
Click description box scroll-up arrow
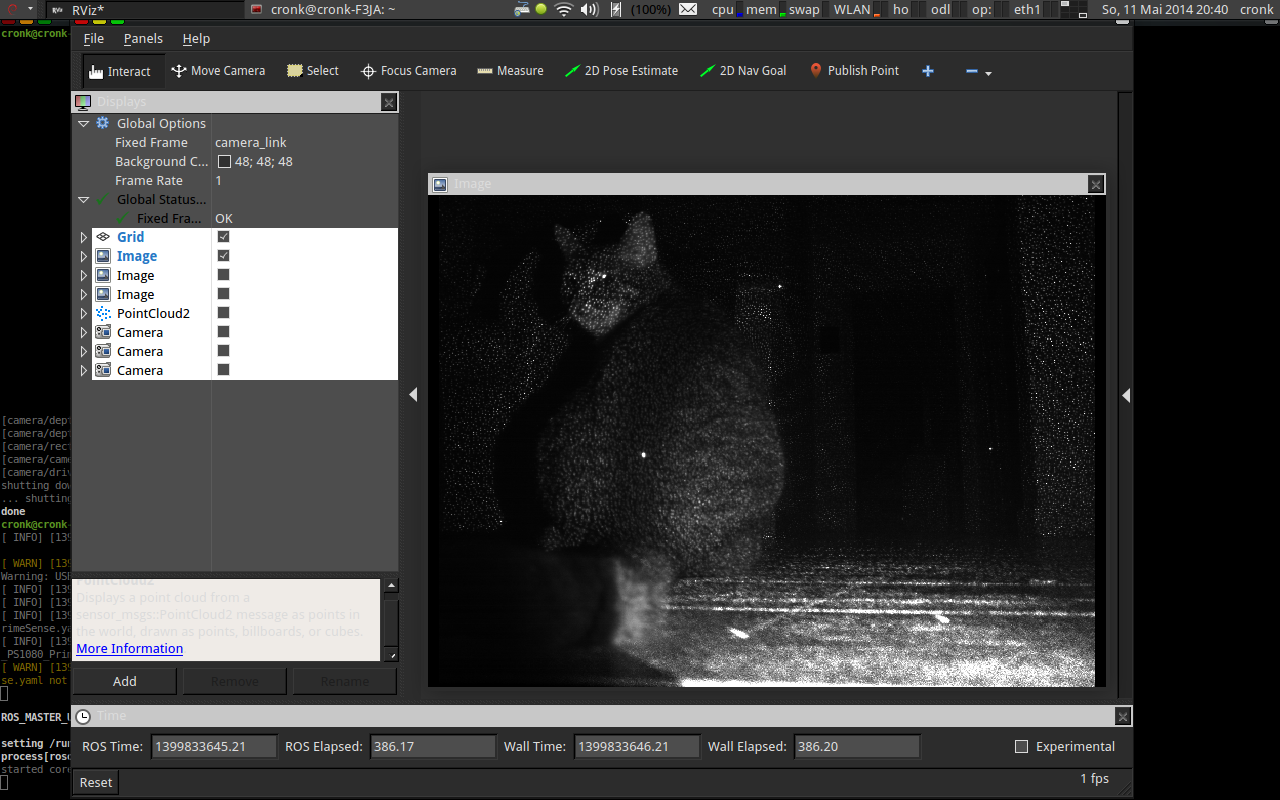click(391, 586)
